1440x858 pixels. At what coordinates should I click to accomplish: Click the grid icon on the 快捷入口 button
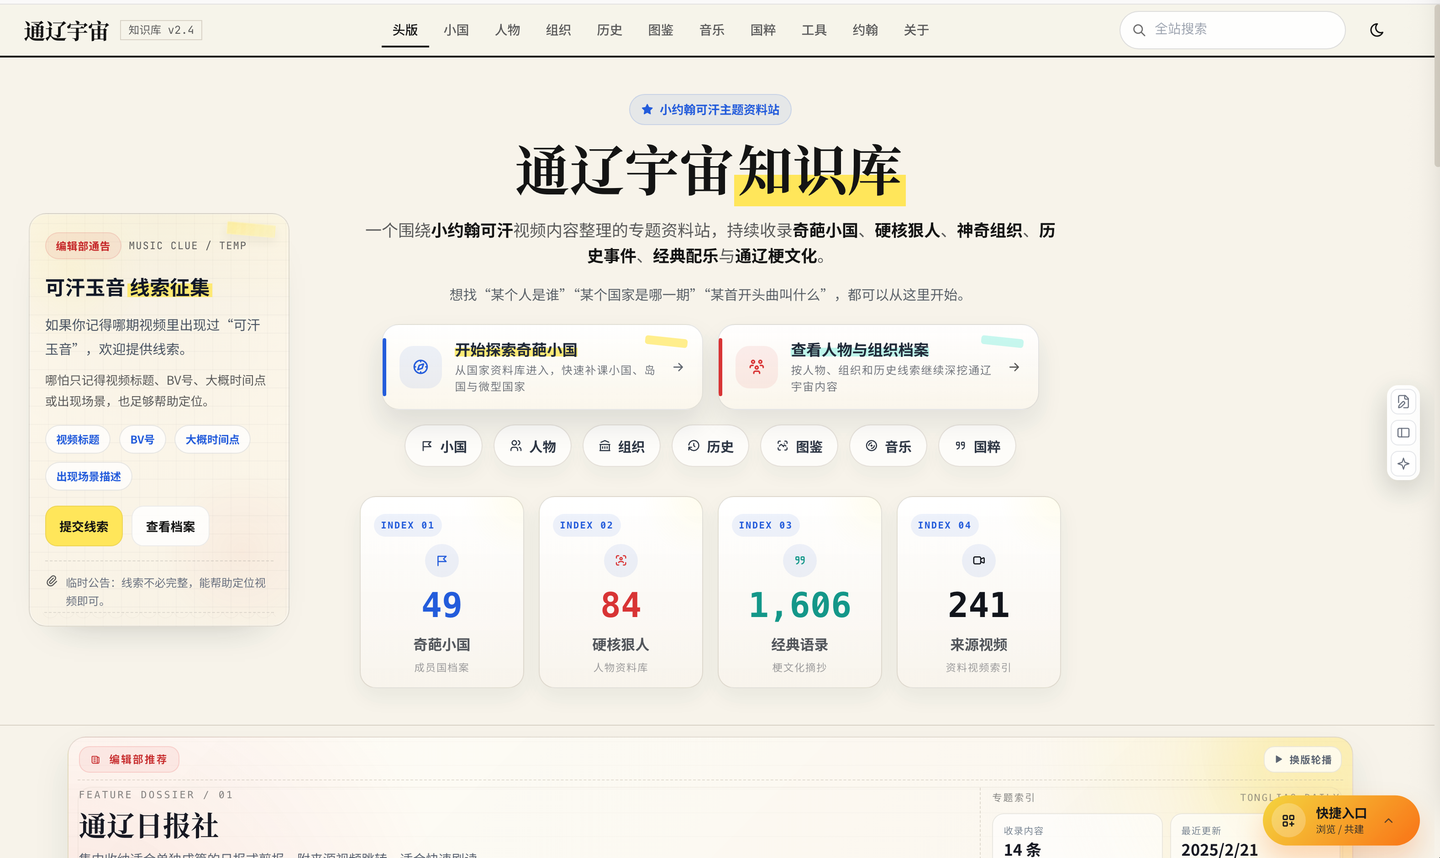[1288, 820]
